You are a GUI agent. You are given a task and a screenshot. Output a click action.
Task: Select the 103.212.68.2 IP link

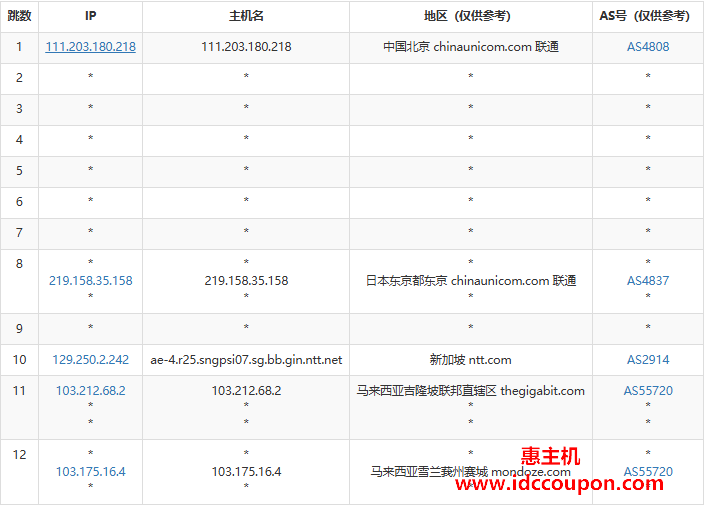coord(90,391)
